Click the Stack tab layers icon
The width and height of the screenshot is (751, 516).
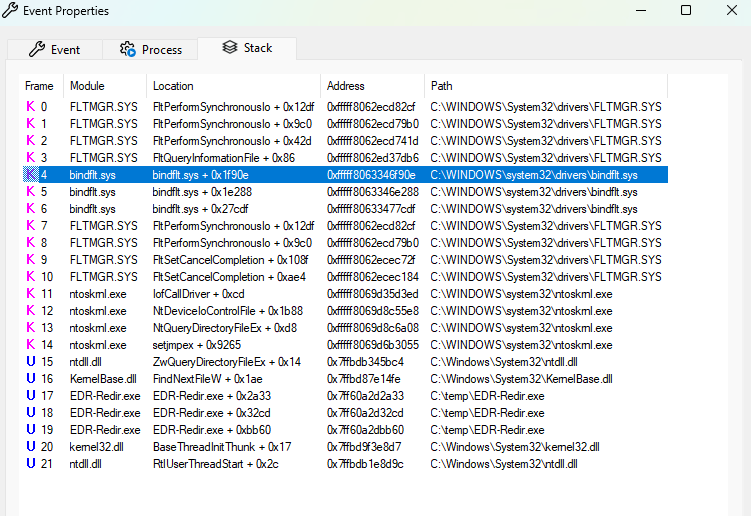[x=230, y=47]
